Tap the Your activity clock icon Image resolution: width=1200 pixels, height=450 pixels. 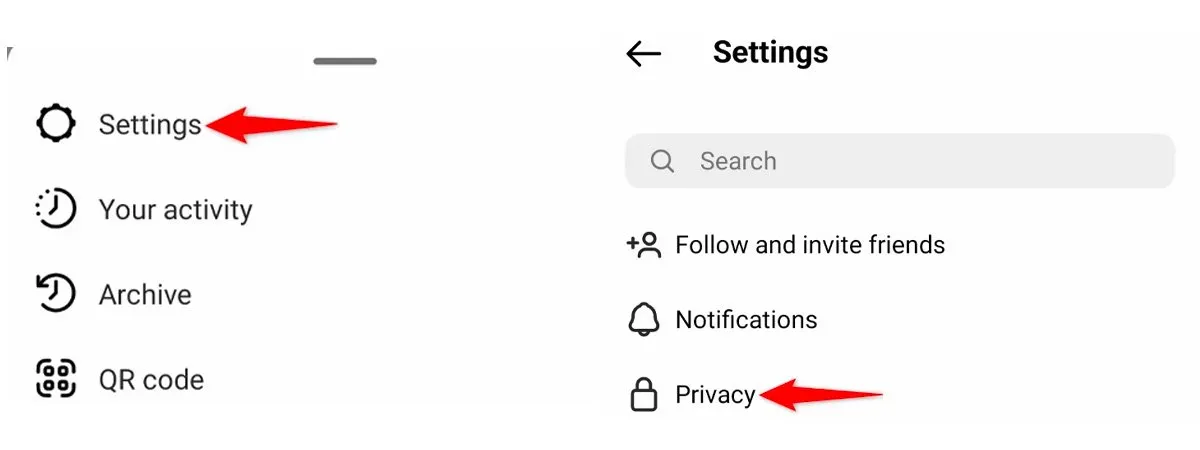pos(56,209)
